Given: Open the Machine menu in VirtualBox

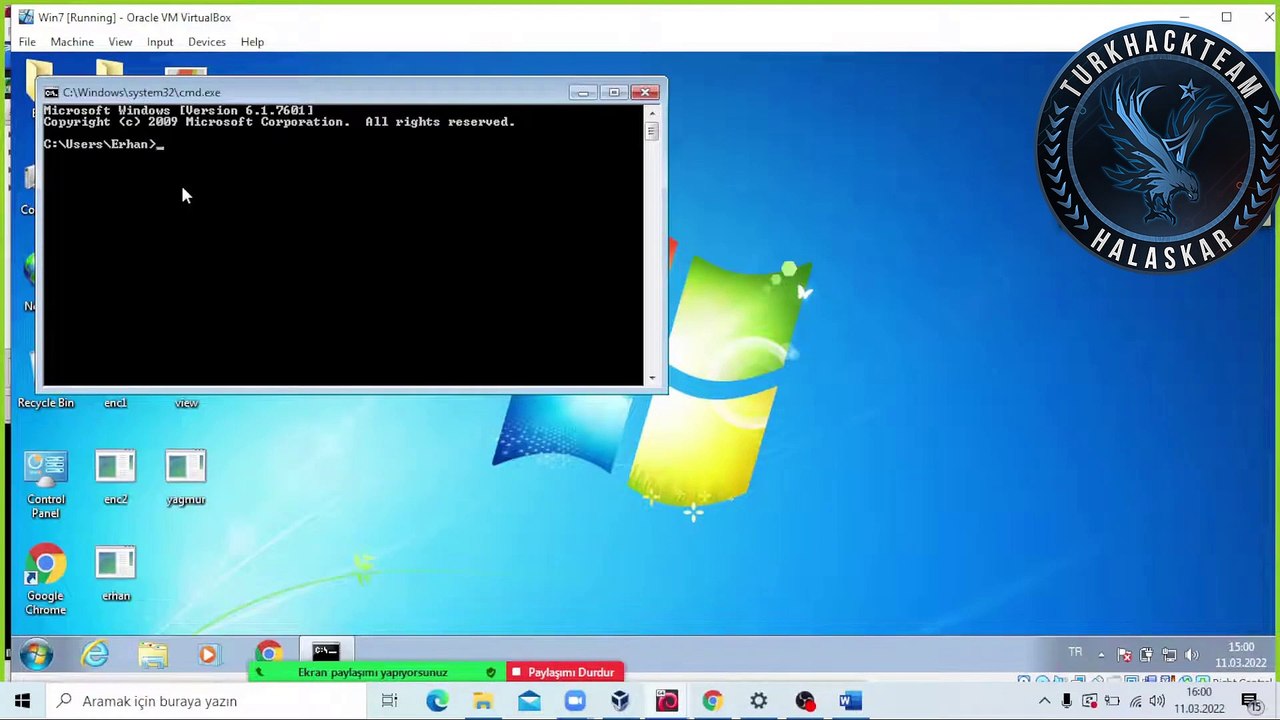Looking at the screenshot, I should pos(72,42).
